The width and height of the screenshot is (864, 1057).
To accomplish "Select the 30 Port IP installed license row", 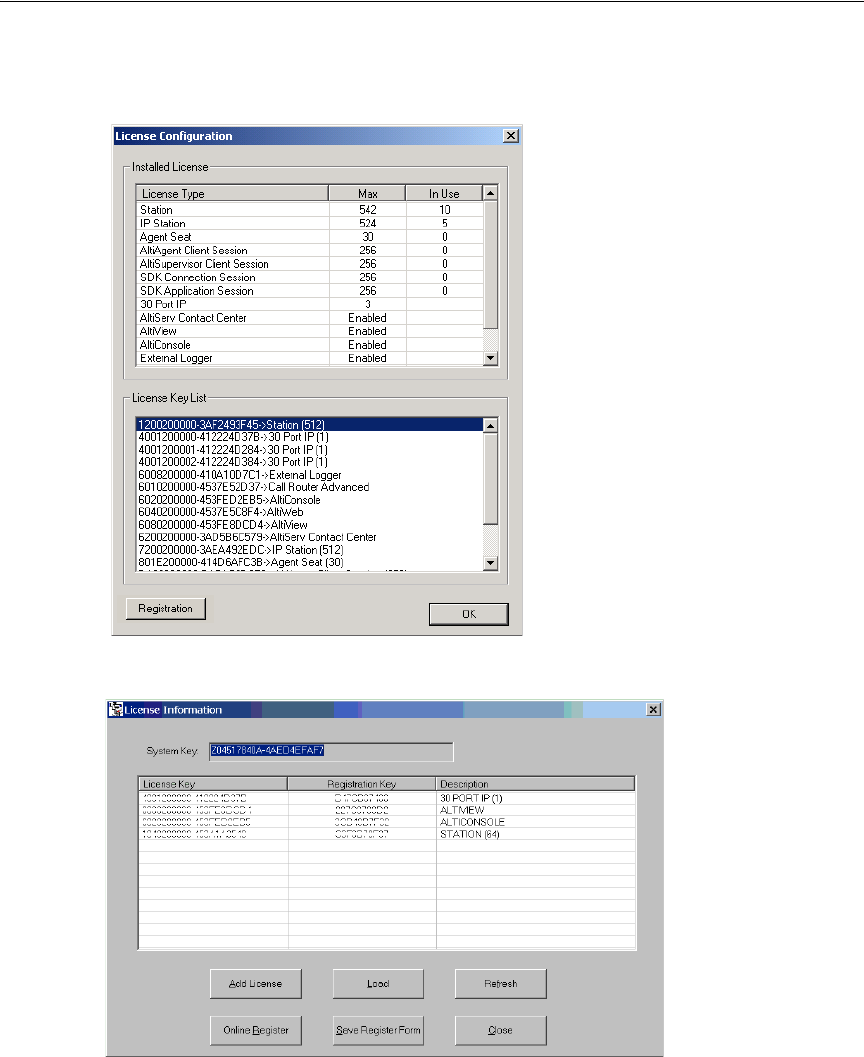I will point(310,304).
